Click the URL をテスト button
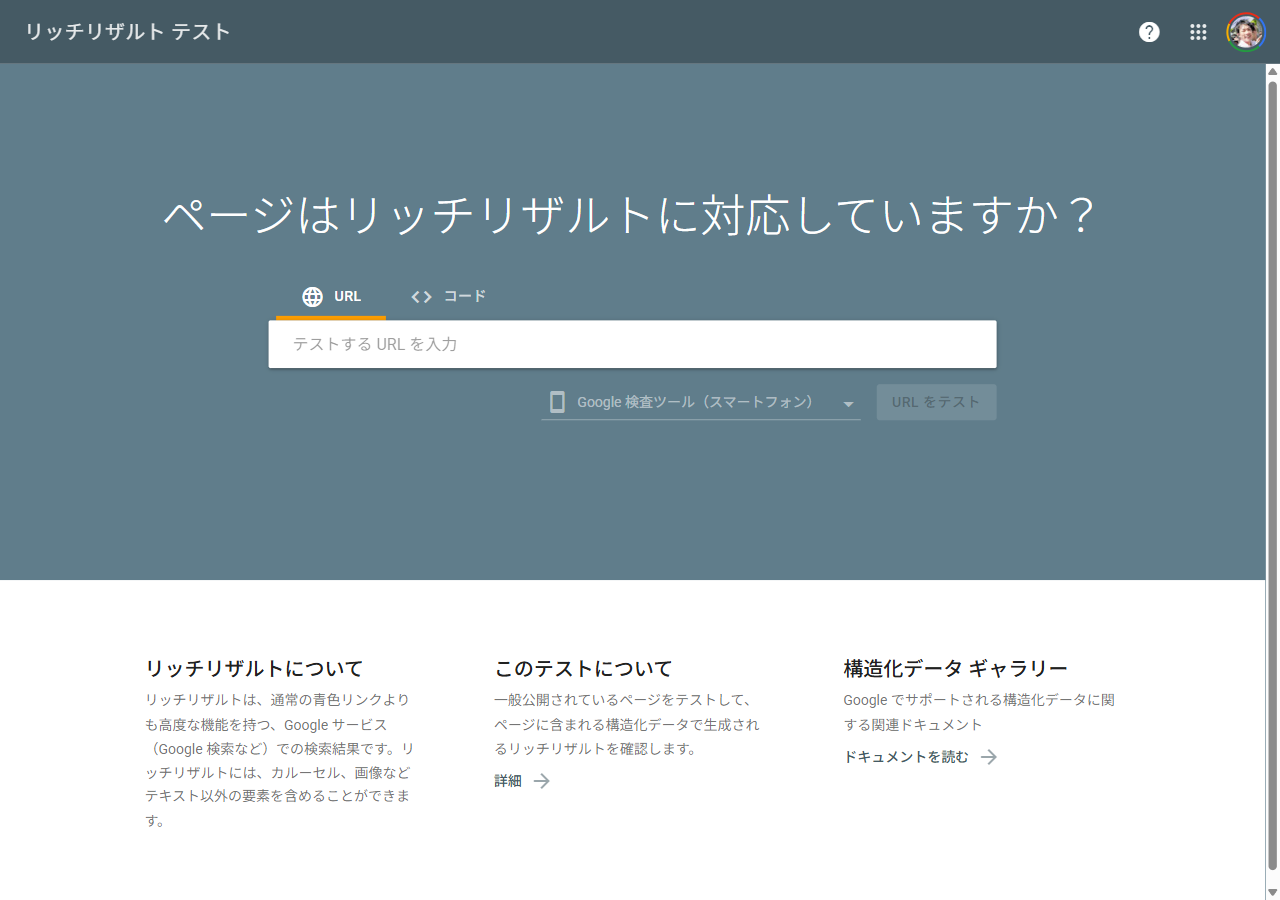The width and height of the screenshot is (1280, 900). point(936,402)
